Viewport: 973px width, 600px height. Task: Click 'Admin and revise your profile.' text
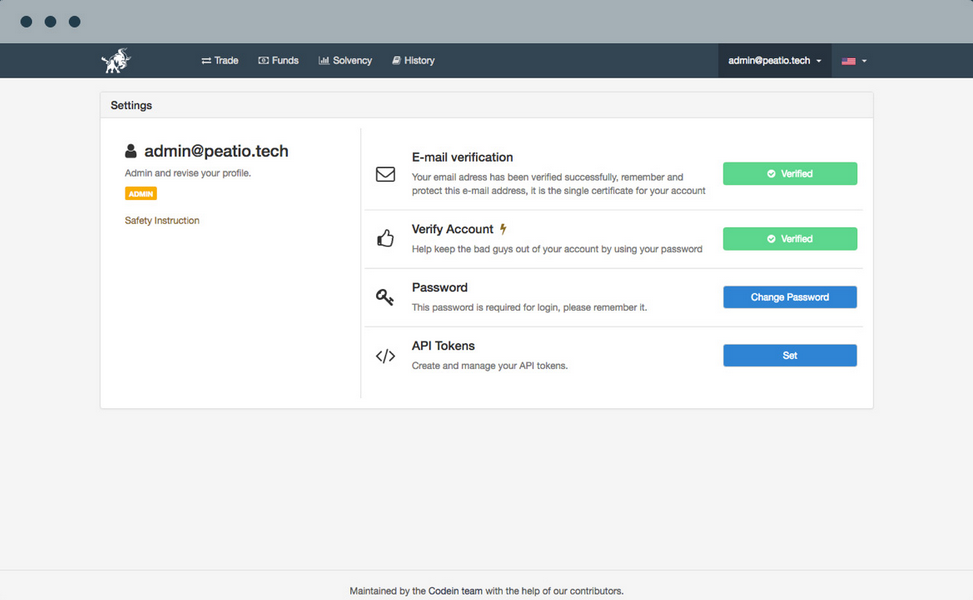click(x=188, y=173)
